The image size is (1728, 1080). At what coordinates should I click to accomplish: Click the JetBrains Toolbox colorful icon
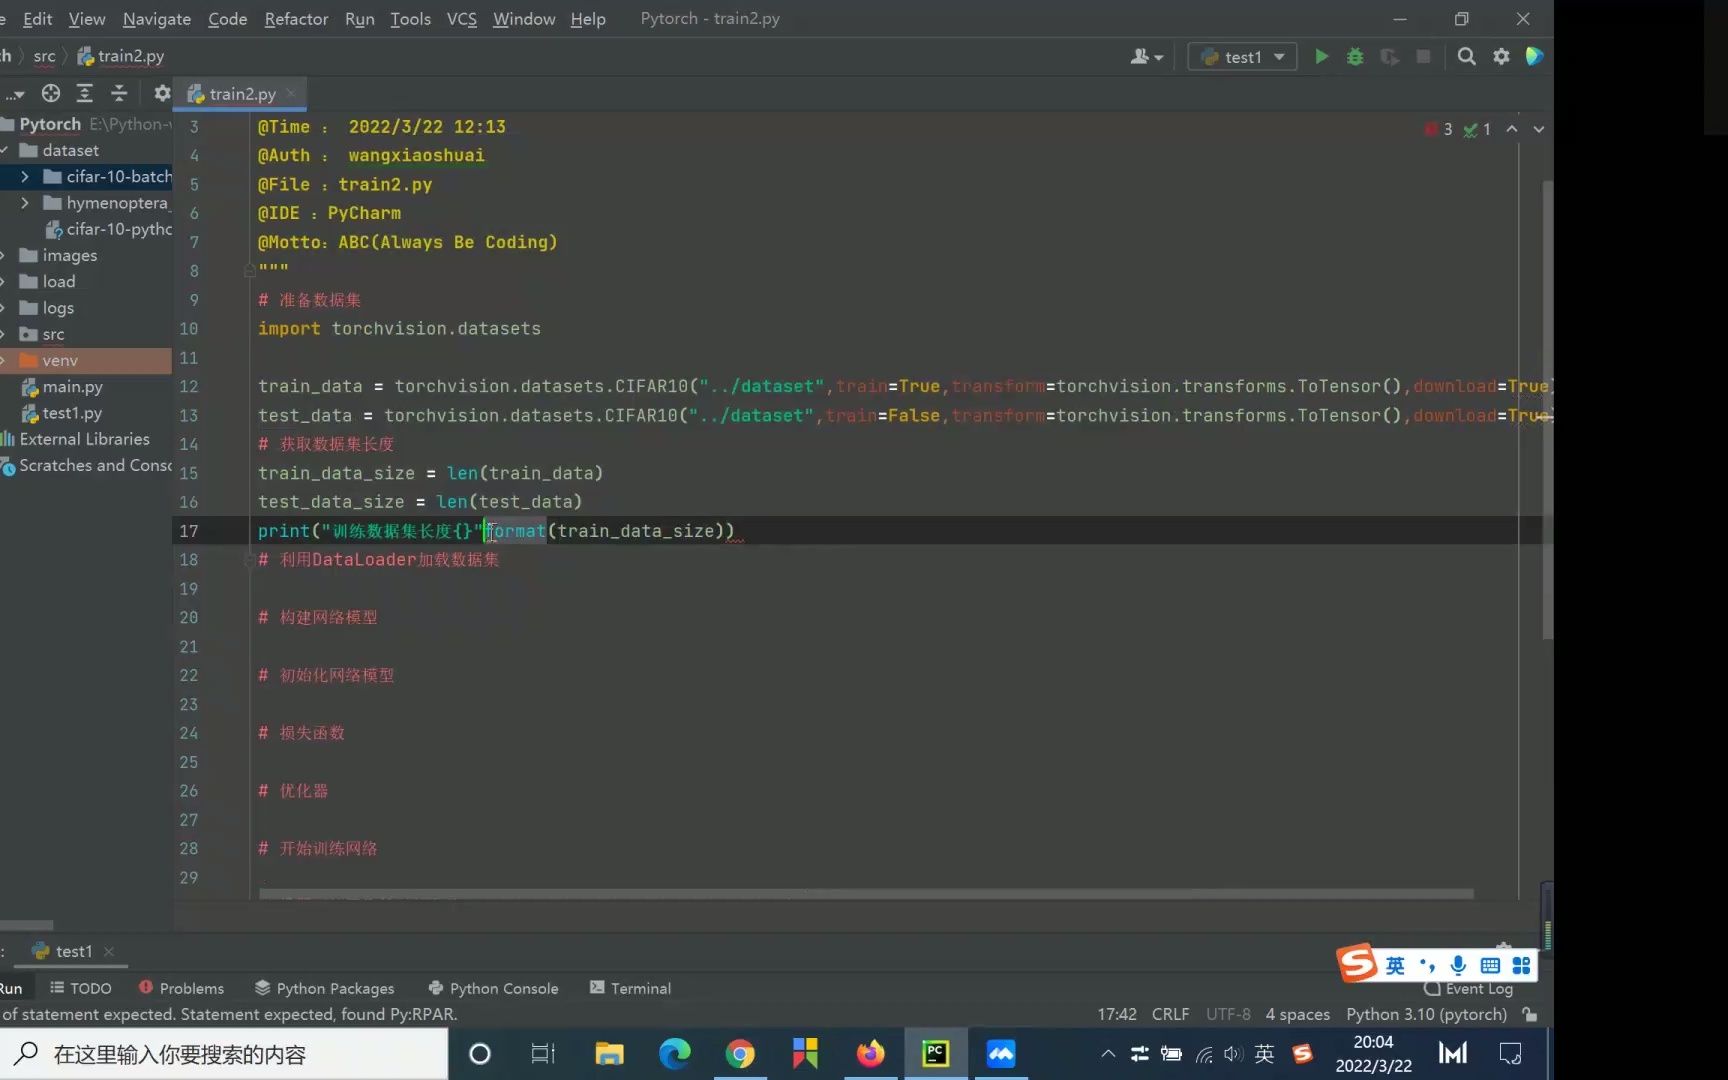(1534, 57)
